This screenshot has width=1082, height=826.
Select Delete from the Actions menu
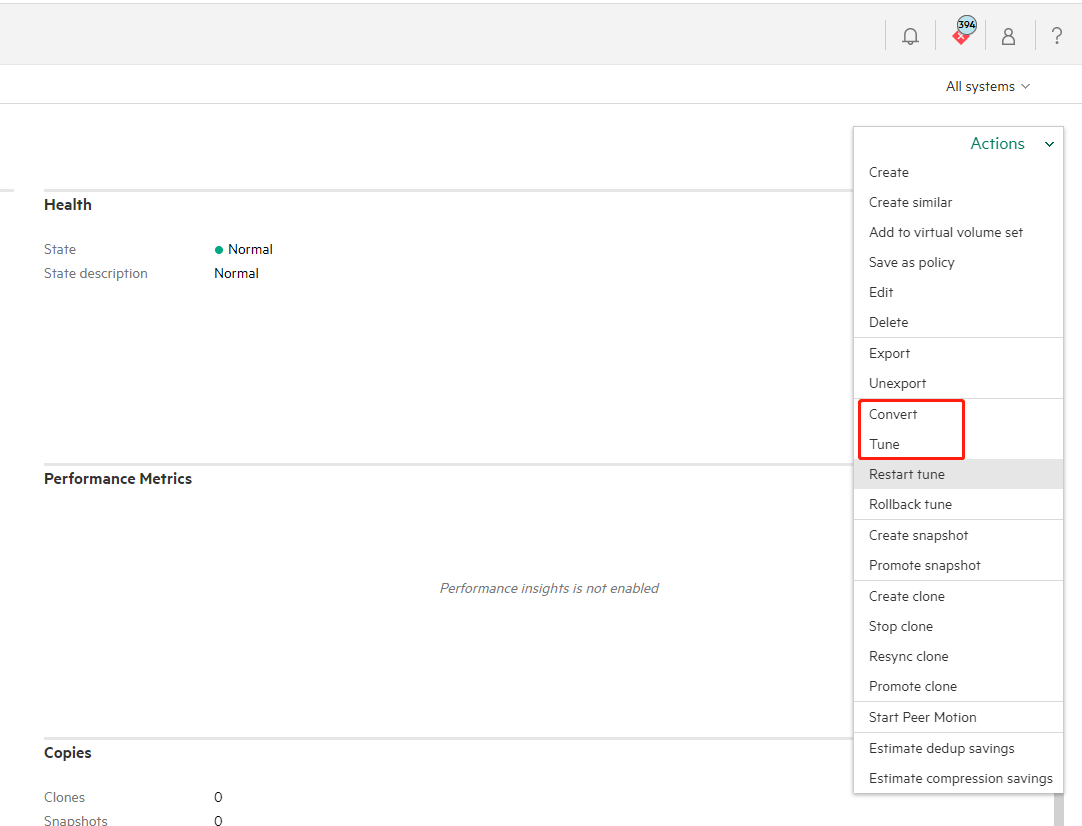[888, 322]
